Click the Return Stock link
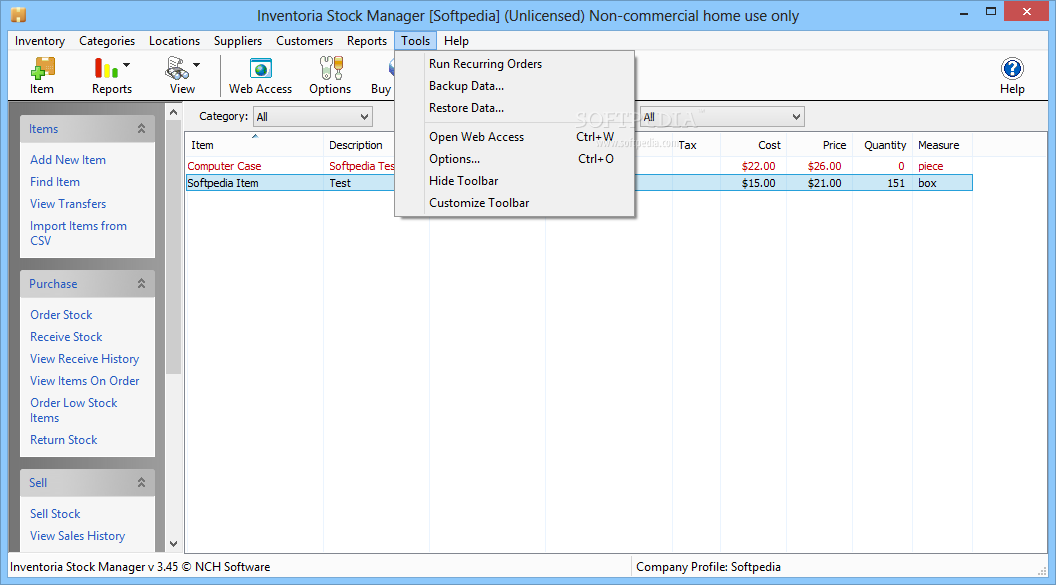The height and width of the screenshot is (585, 1056). (64, 440)
